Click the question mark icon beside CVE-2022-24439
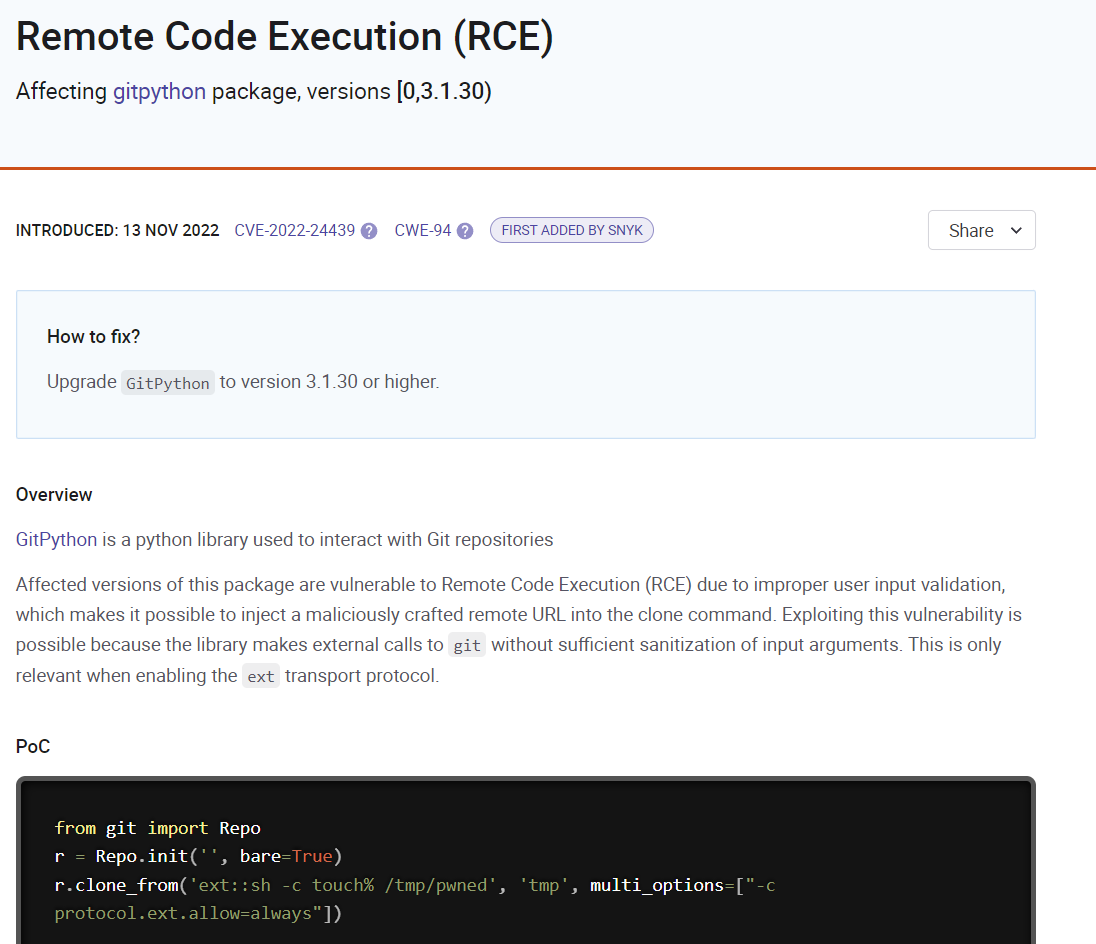This screenshot has height=944, width=1096. (369, 231)
